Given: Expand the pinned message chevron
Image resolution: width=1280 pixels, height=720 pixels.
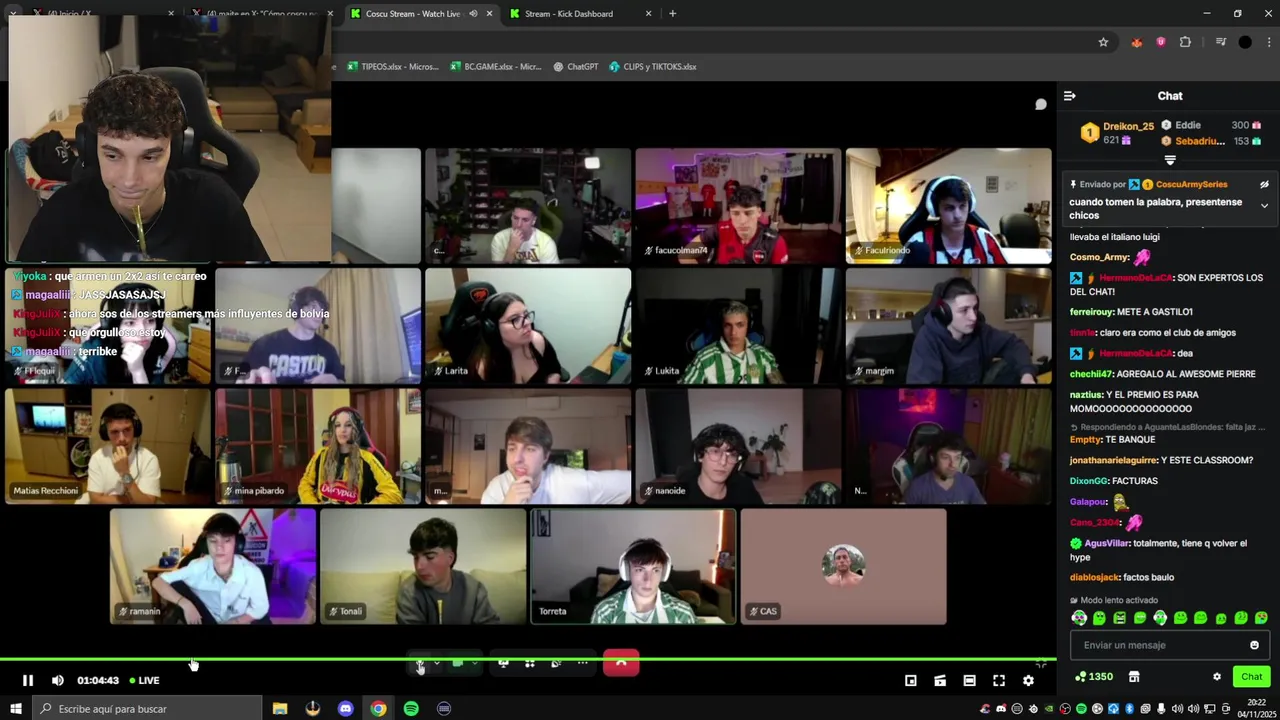Looking at the screenshot, I should pos(1264,206).
